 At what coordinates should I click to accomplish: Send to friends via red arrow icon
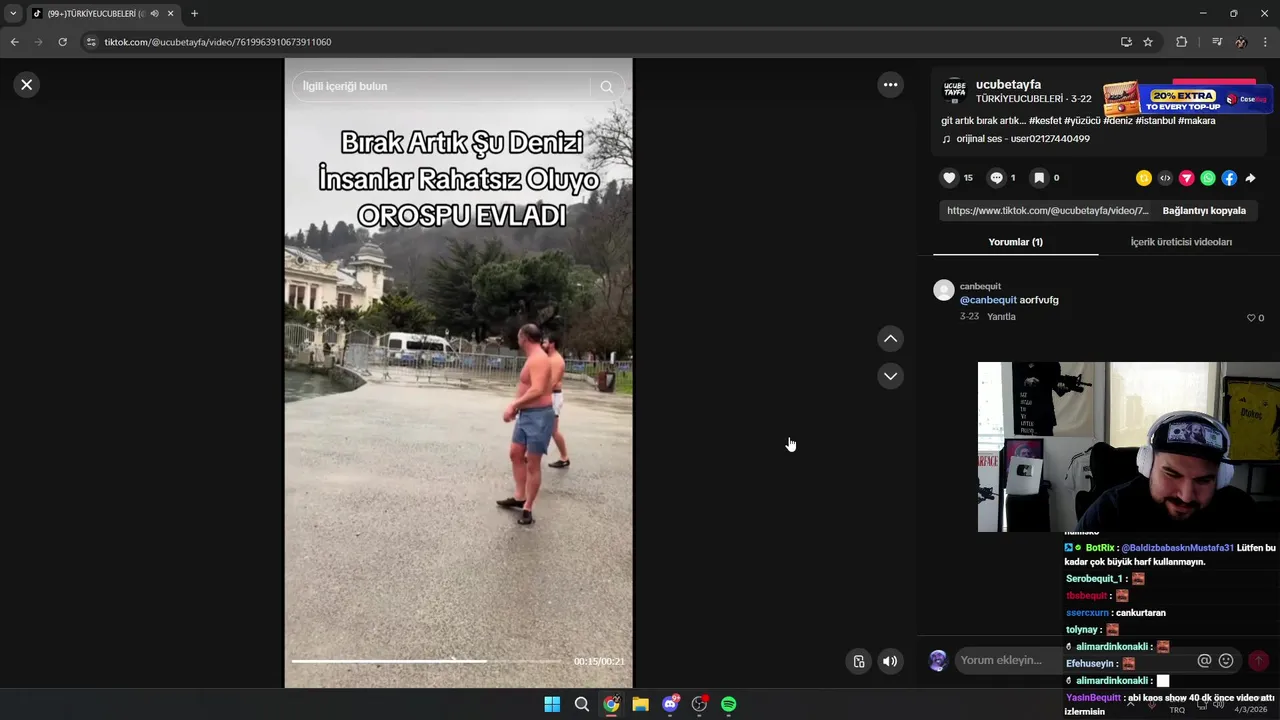(1186, 178)
